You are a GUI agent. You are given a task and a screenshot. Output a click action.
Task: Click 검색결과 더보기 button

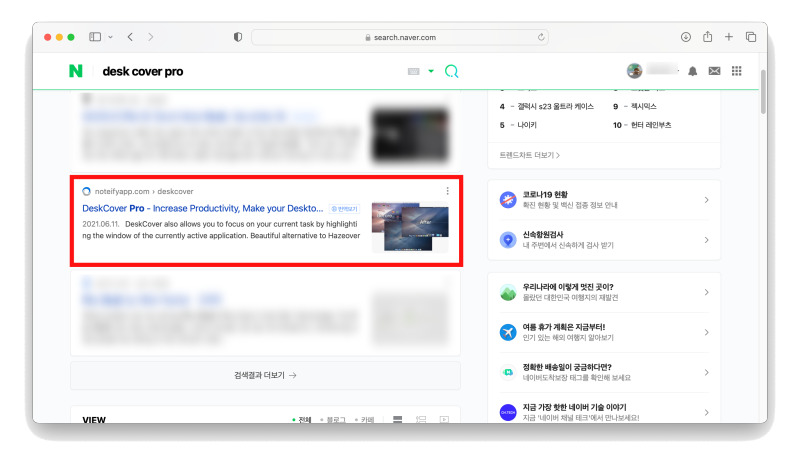(x=265, y=375)
